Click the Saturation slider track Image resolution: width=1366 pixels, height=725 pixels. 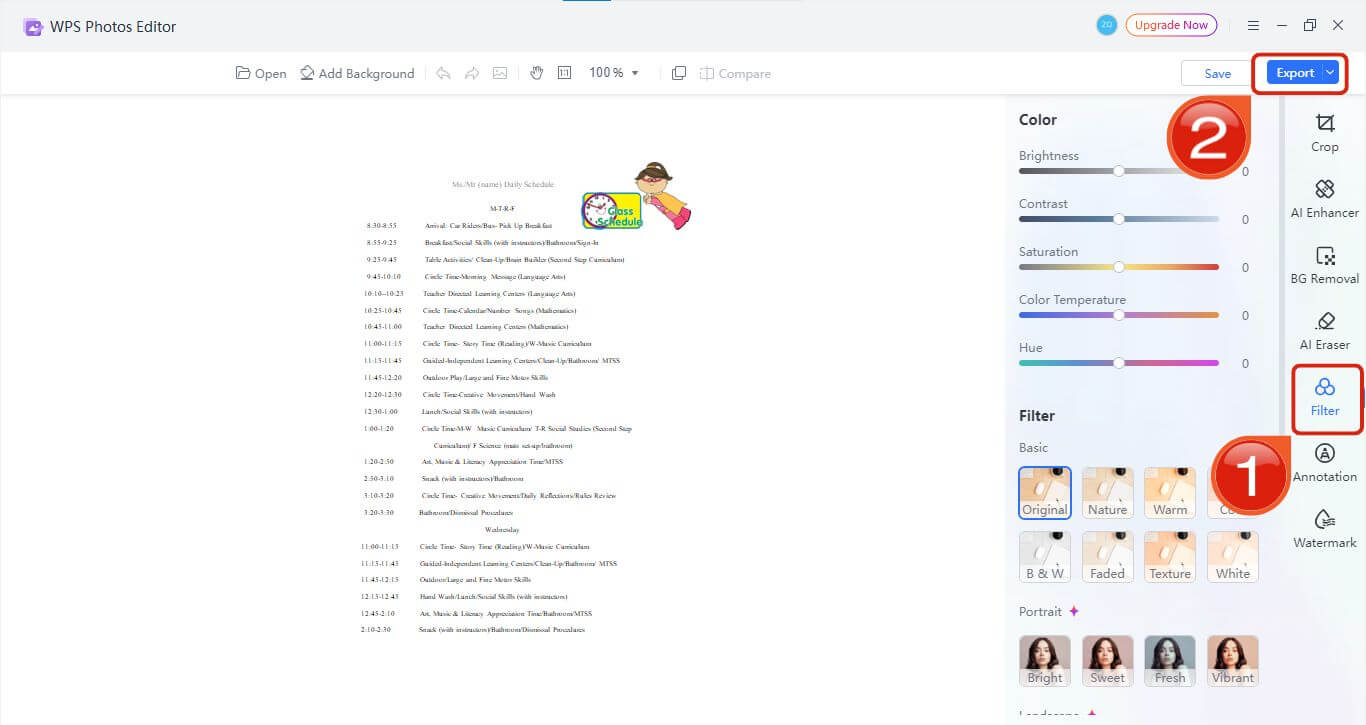point(1118,267)
